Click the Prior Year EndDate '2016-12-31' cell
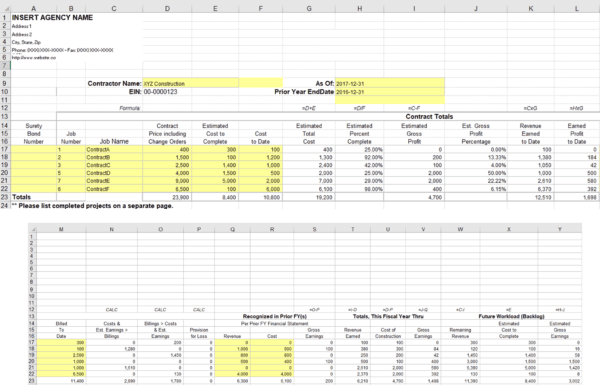 pyautogui.click(x=390, y=92)
